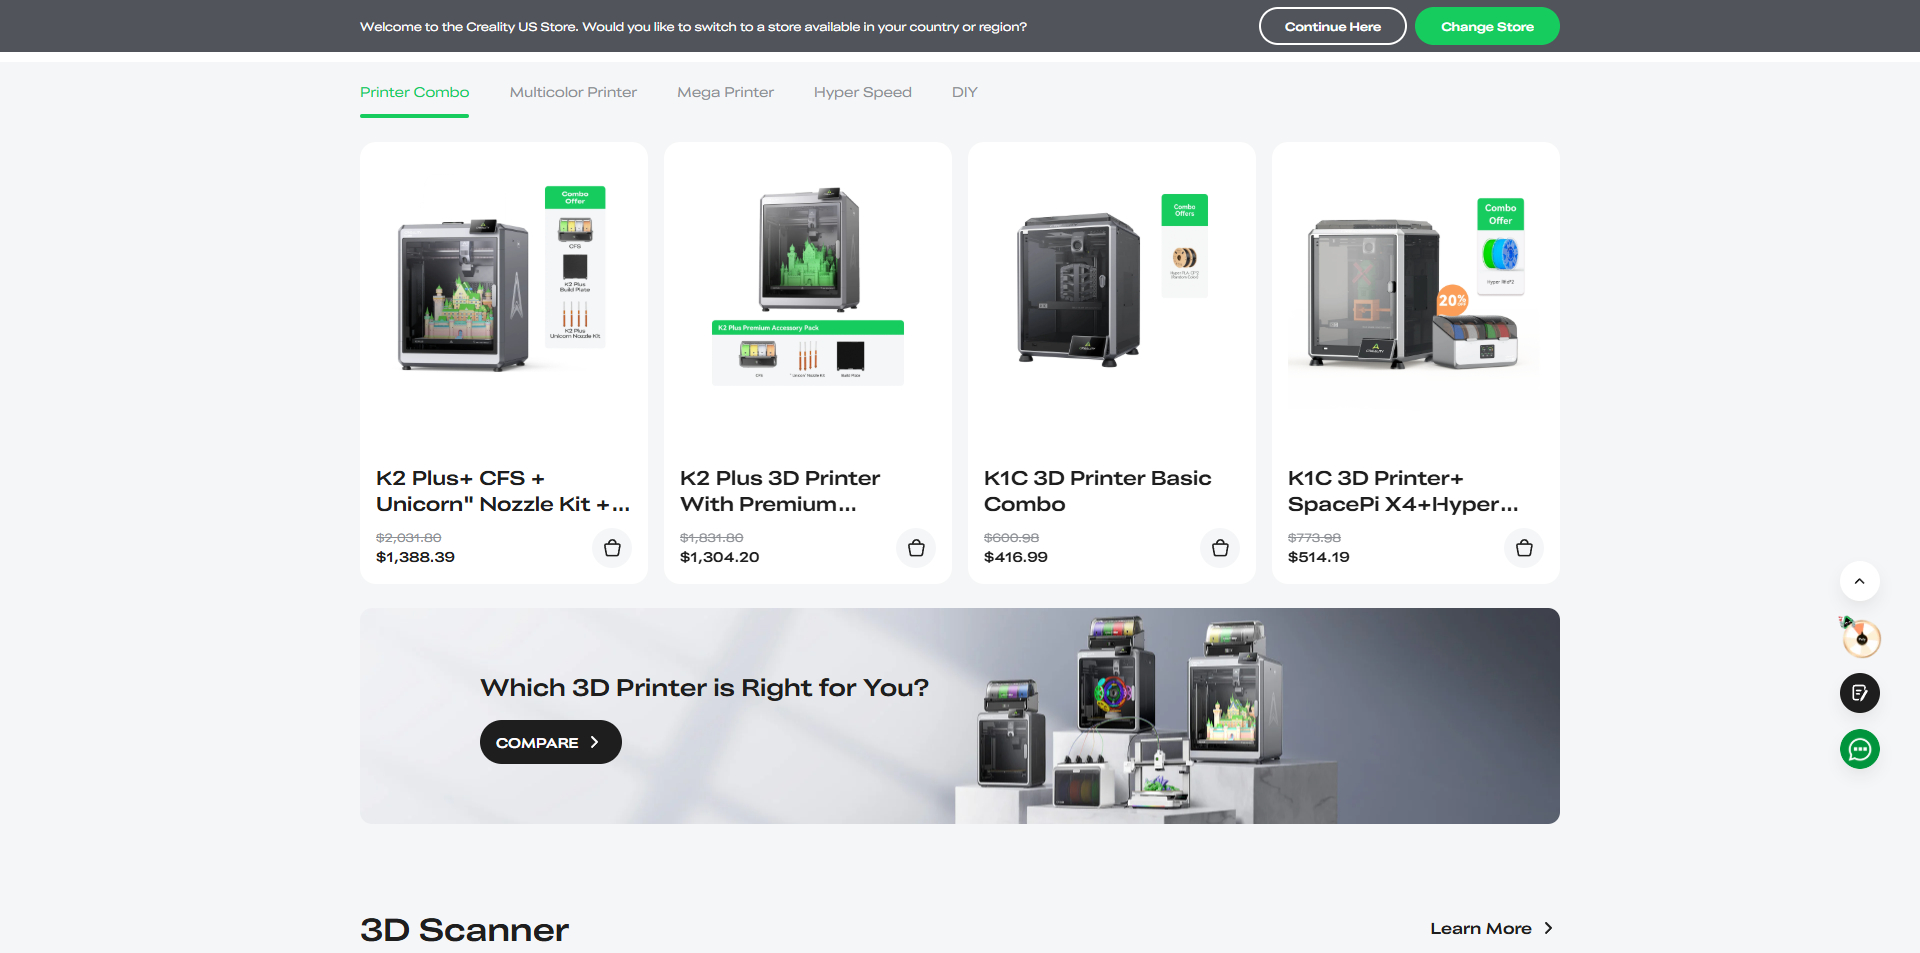This screenshot has width=1920, height=953.
Task: Click the 3D Scanner section heading
Action: point(464,930)
